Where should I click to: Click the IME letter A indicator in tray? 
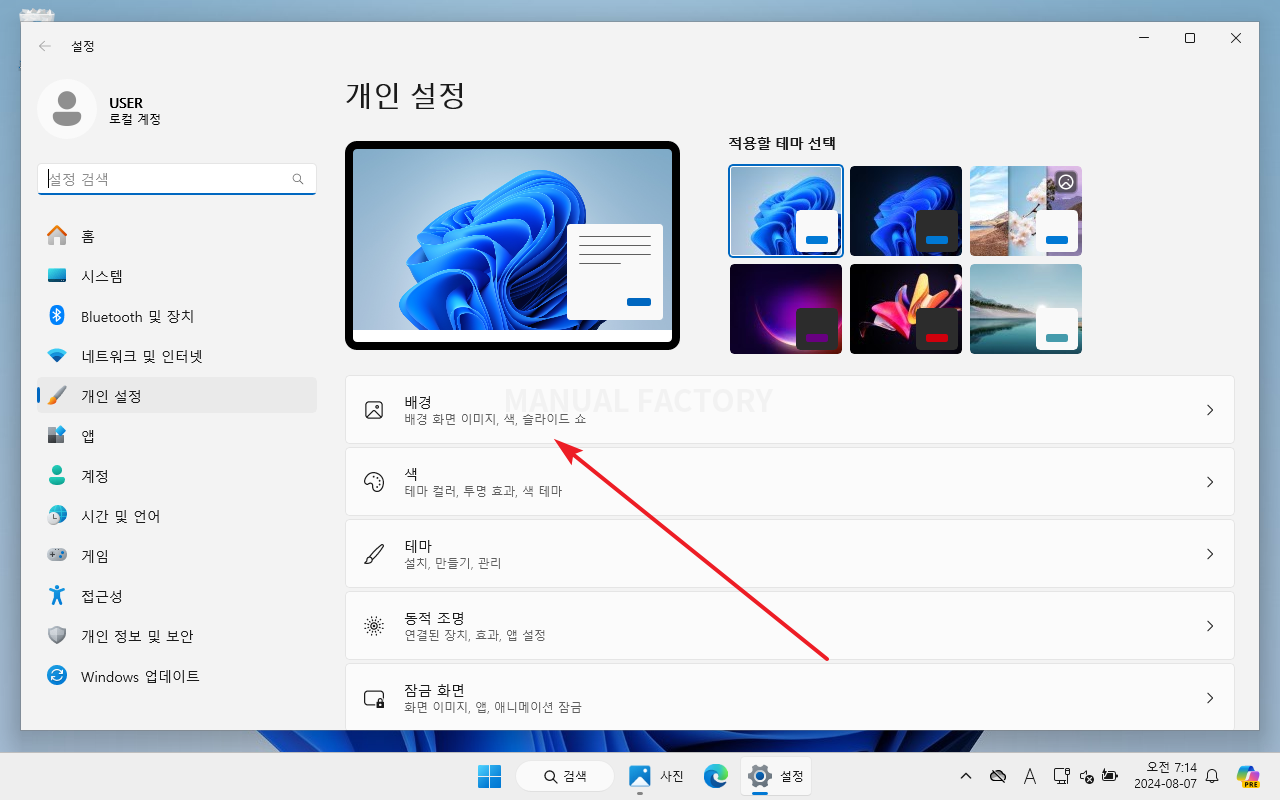pyautogui.click(x=1029, y=776)
